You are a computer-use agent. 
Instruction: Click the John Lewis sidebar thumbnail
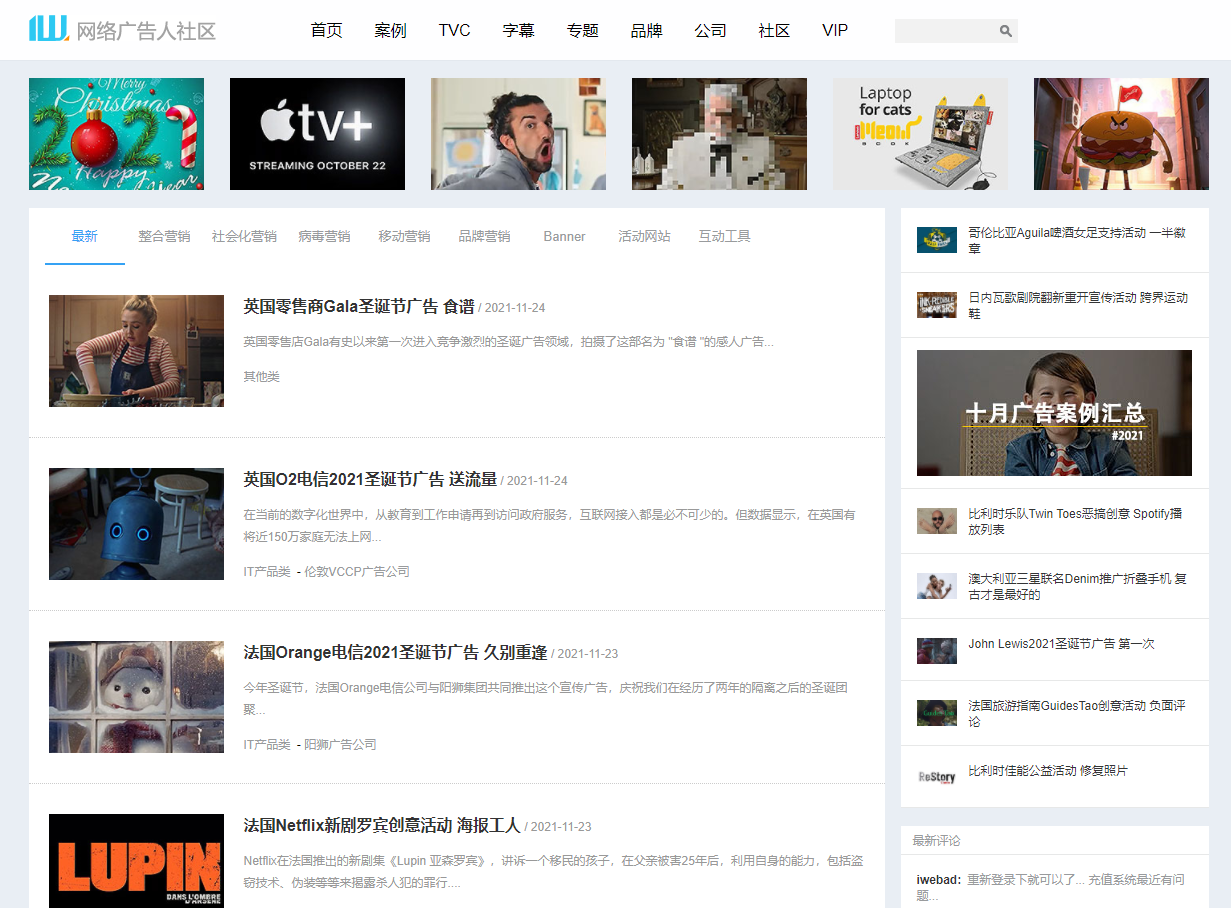click(x=937, y=650)
